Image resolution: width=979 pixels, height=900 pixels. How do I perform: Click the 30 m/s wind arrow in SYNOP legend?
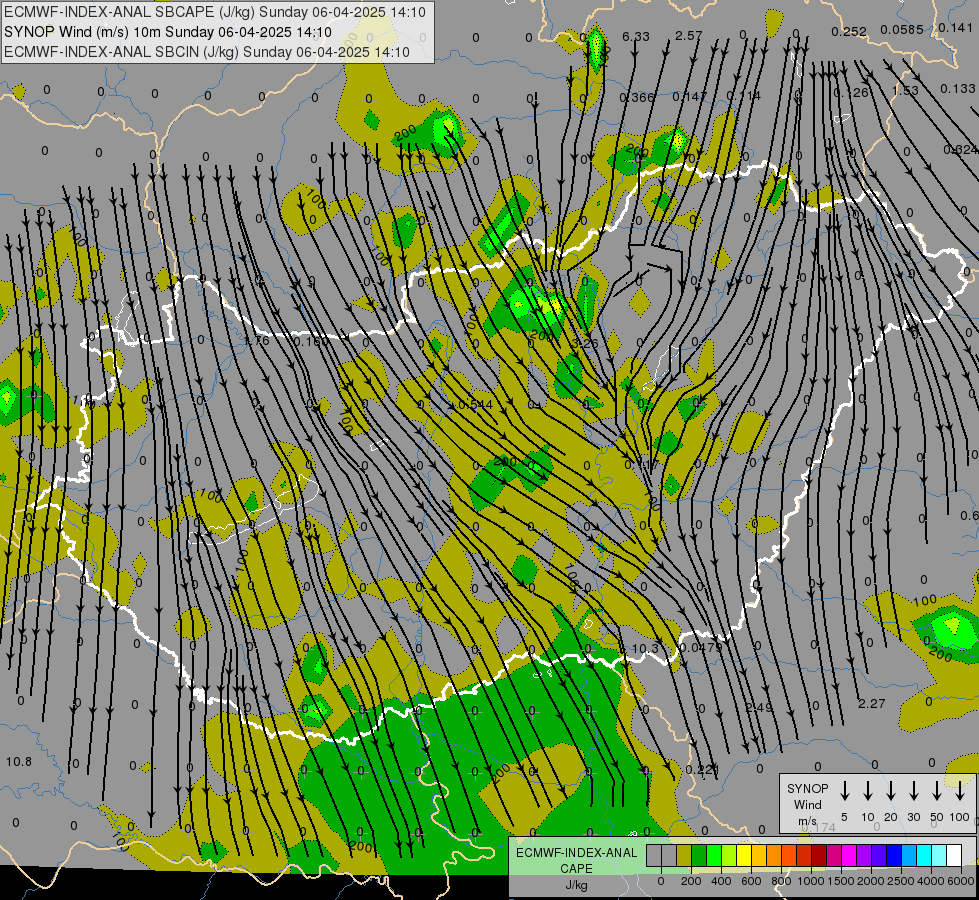(913, 791)
